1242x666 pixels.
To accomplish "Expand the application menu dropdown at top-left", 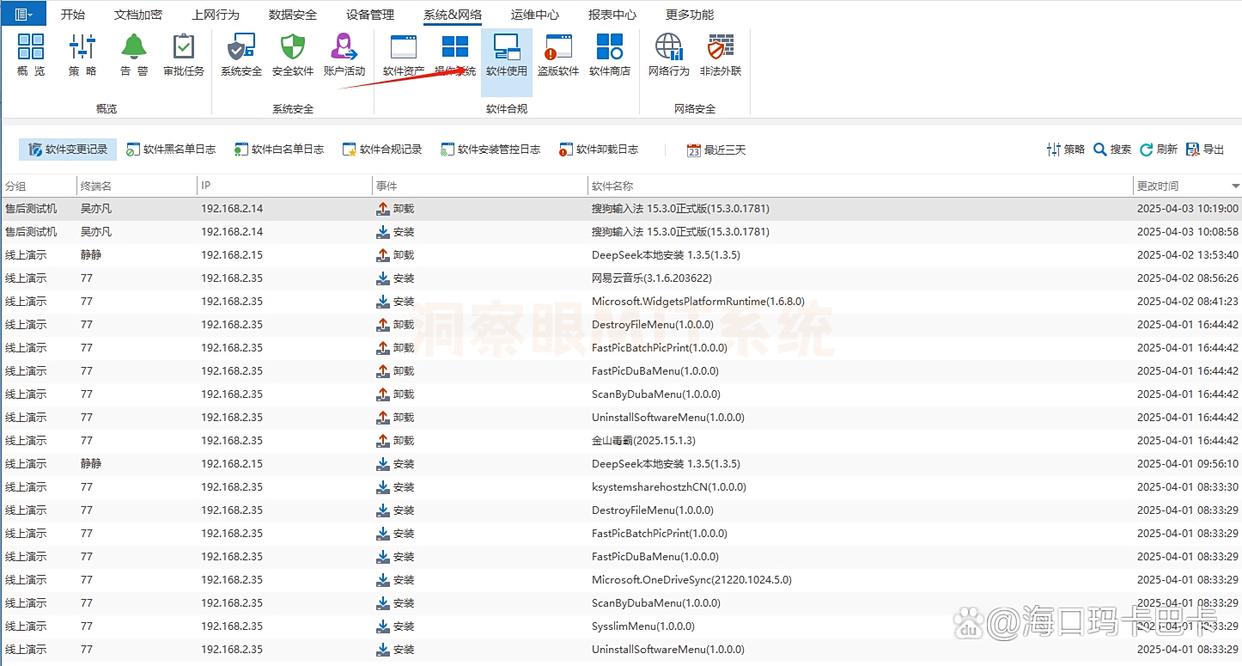I will click(x=24, y=14).
